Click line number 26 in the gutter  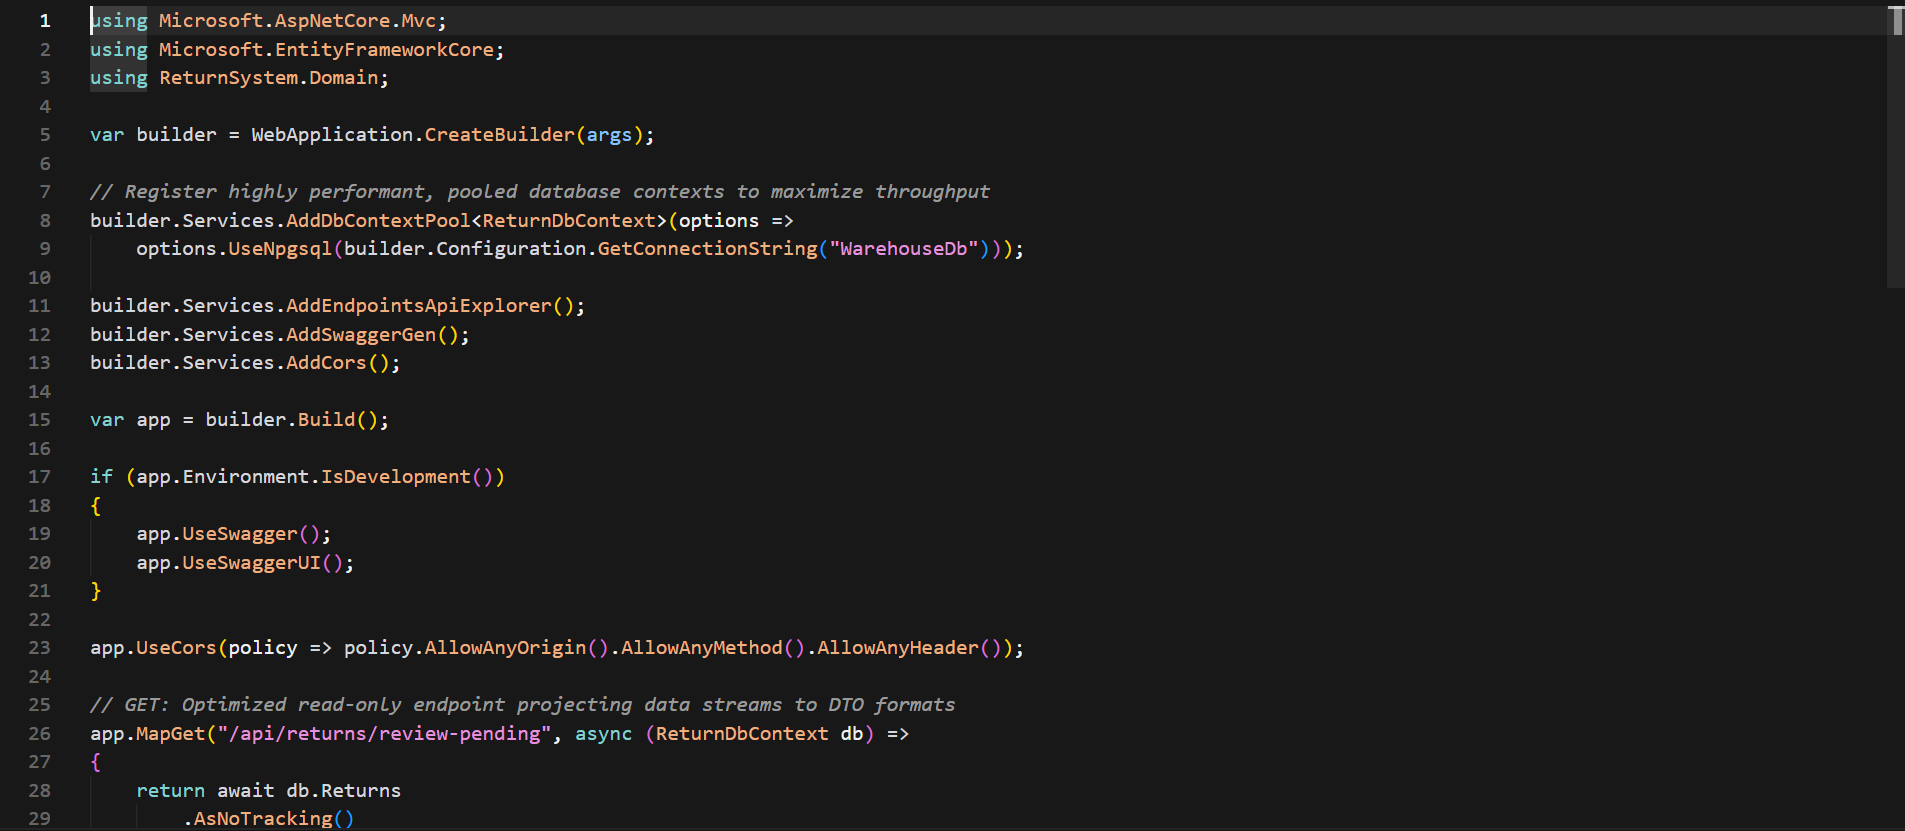pos(40,734)
